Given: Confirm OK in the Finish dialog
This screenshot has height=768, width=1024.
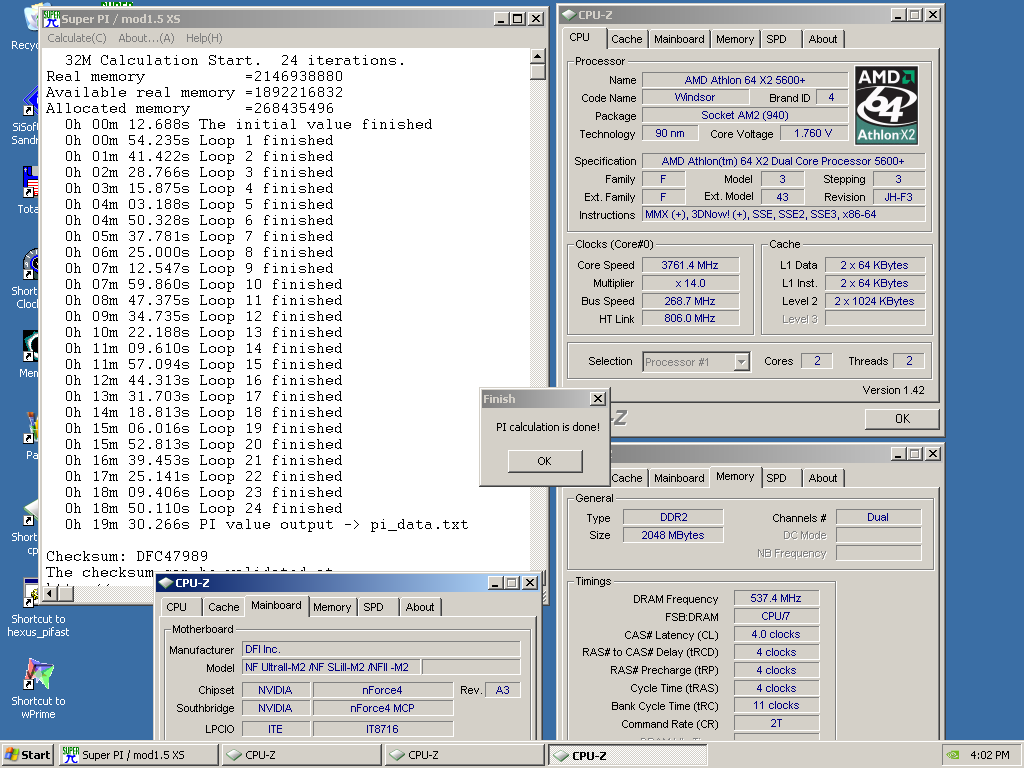Looking at the screenshot, I should 545,460.
